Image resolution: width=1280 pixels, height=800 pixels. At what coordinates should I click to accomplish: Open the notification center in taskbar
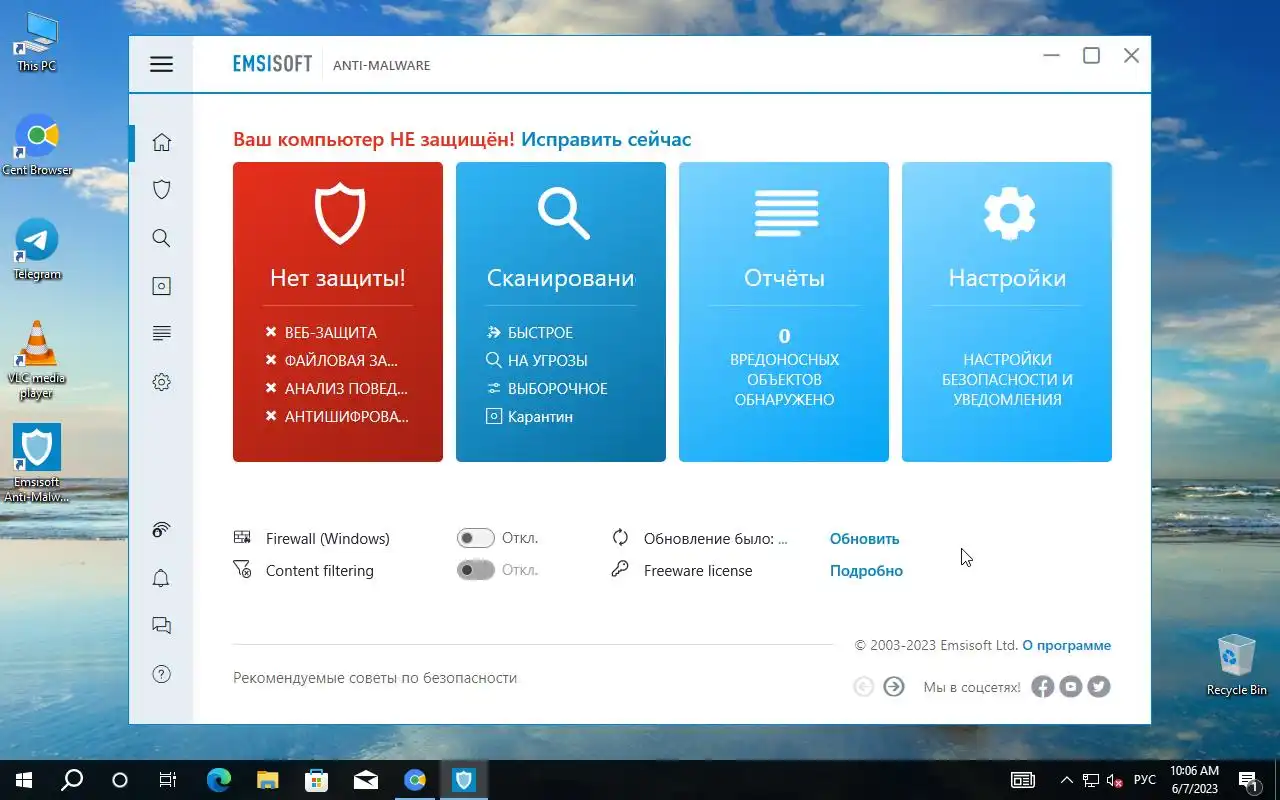click(1249, 780)
